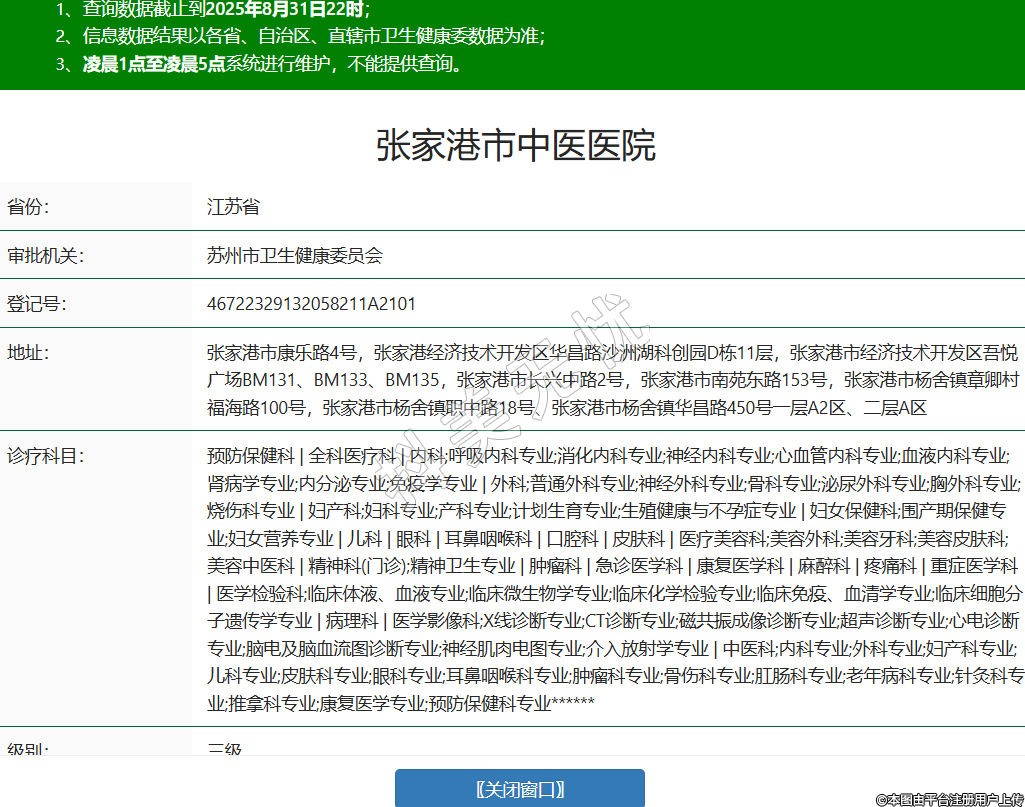Click the value 苏州市卫生健康委员会
Screen dimensions: 1025x807
294,255
